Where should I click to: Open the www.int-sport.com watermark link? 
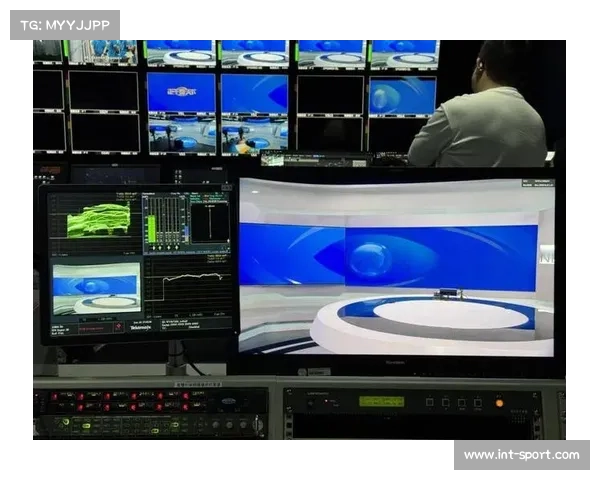tap(521, 455)
